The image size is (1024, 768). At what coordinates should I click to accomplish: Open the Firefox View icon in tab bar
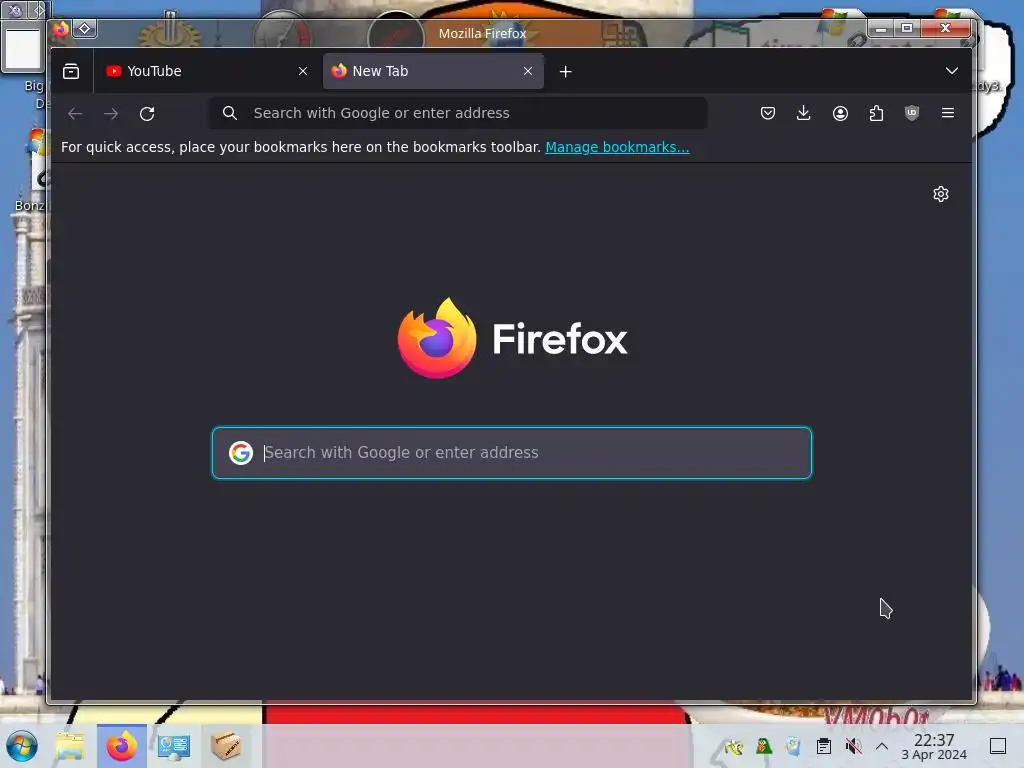pyautogui.click(x=71, y=71)
